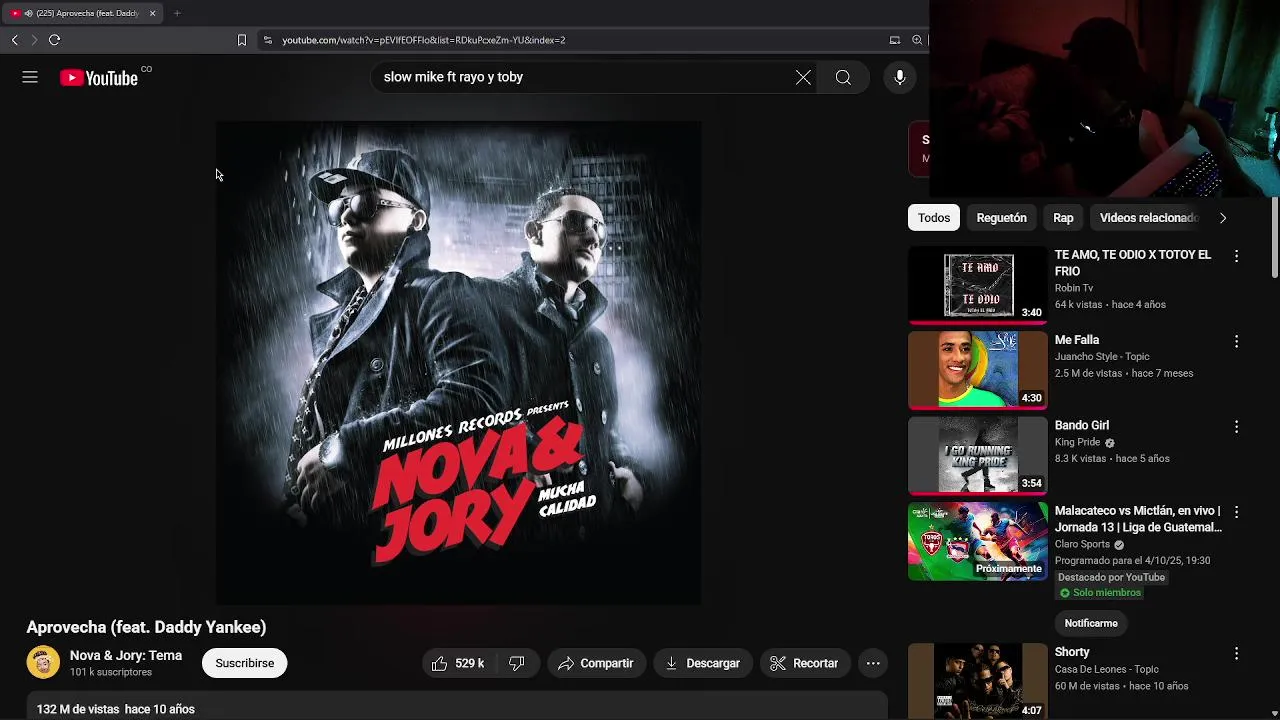Screen dimensions: 1280x720
Task: Open the Bando Girl video thumbnail
Action: 977,456
